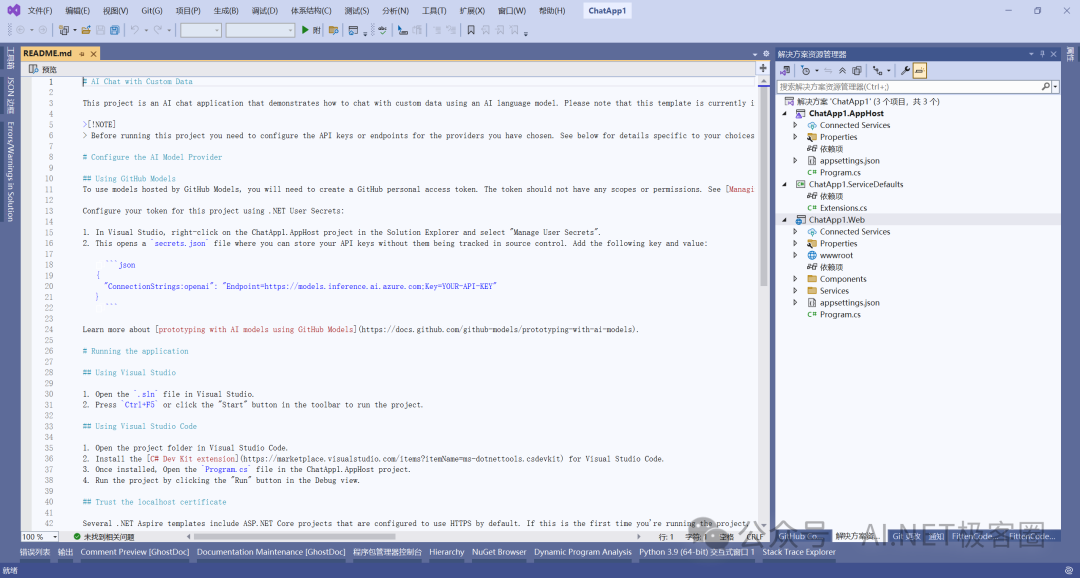Viewport: 1080px width, 578px height.
Task: Open the 帮助(H) menu
Action: coord(552,11)
